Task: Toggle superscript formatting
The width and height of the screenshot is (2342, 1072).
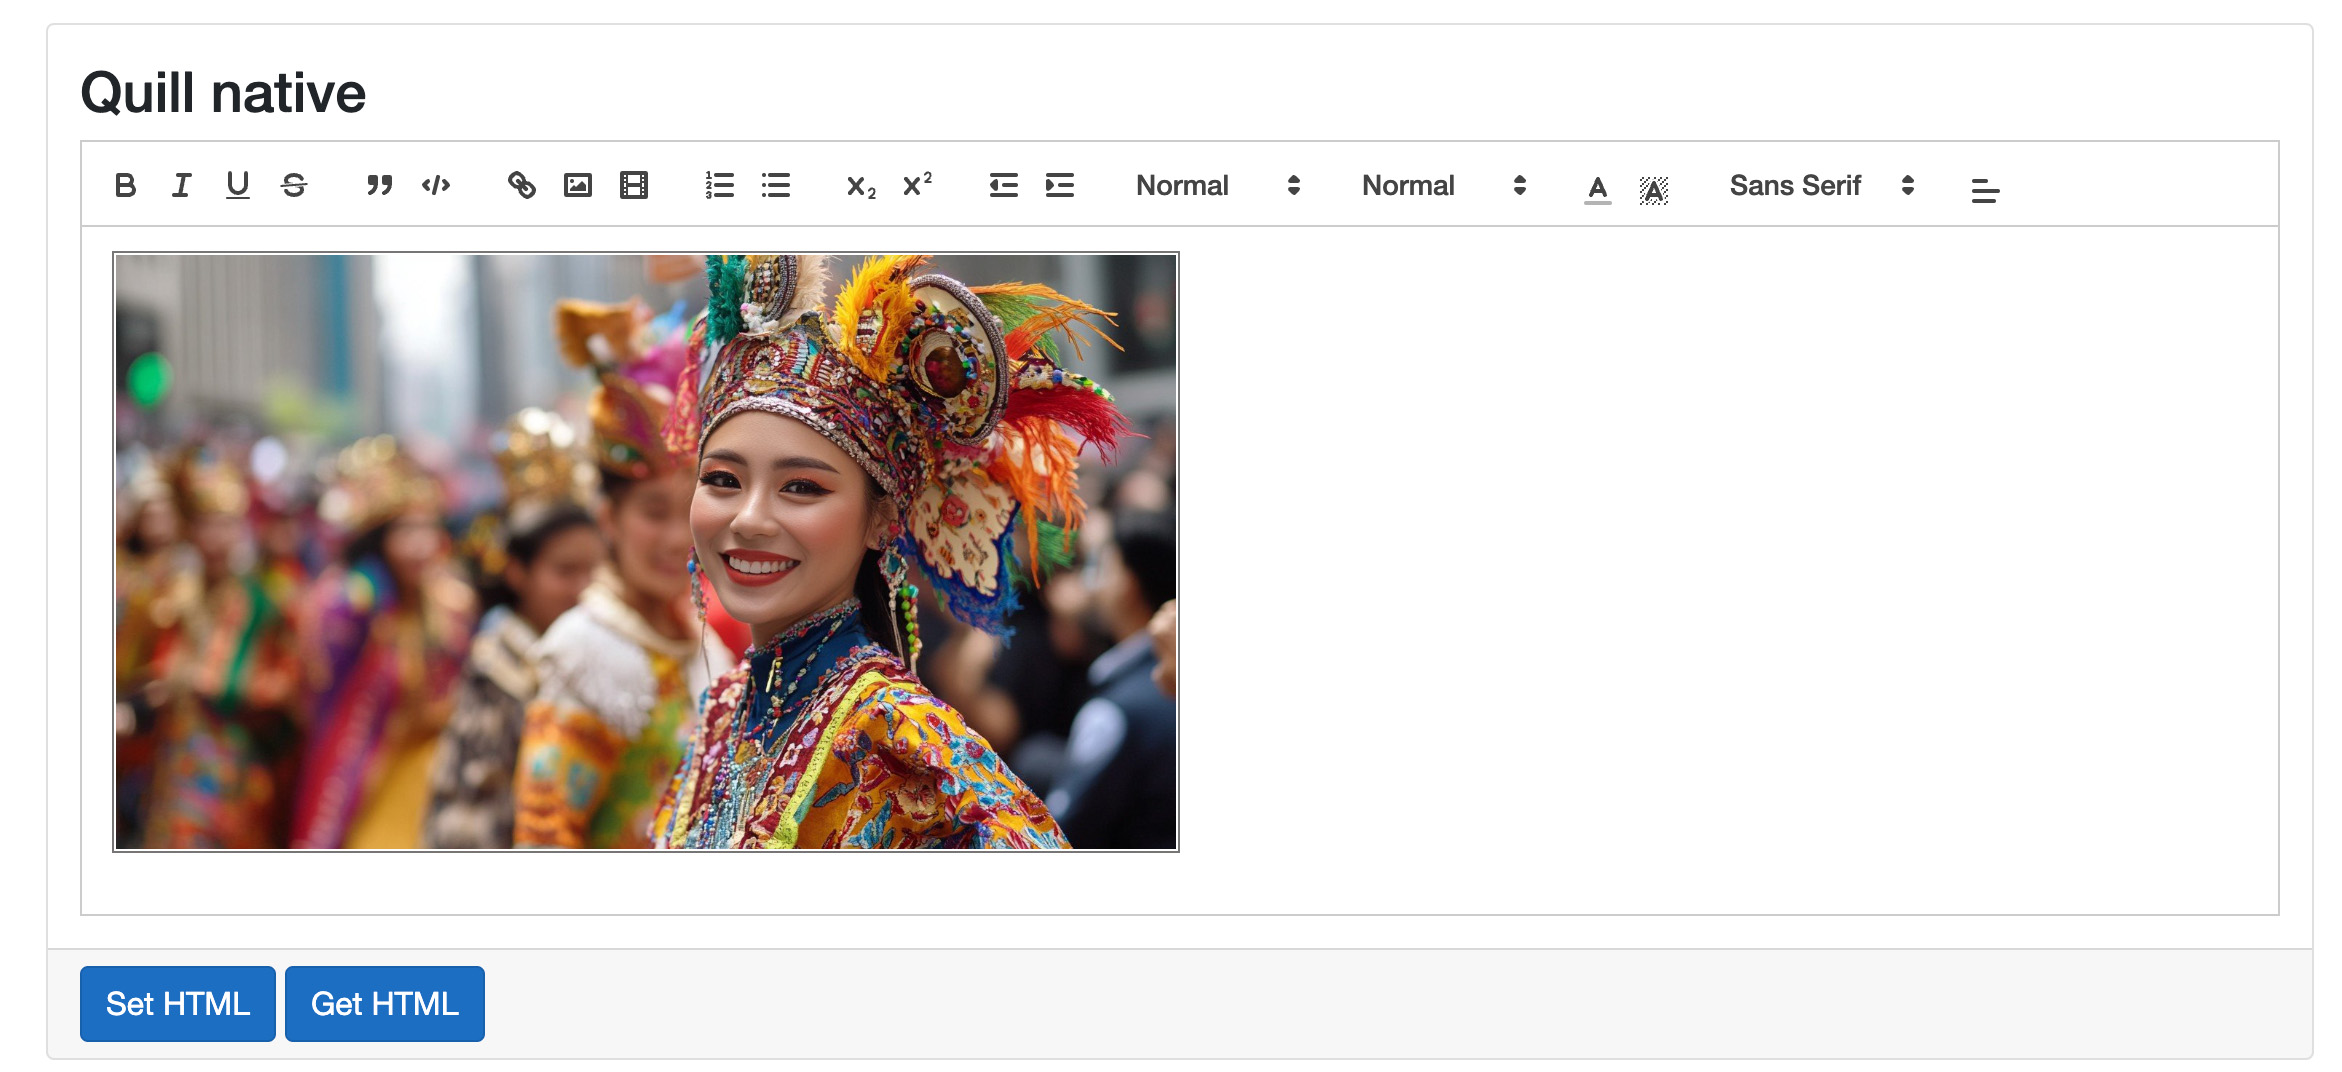Action: pyautogui.click(x=917, y=185)
